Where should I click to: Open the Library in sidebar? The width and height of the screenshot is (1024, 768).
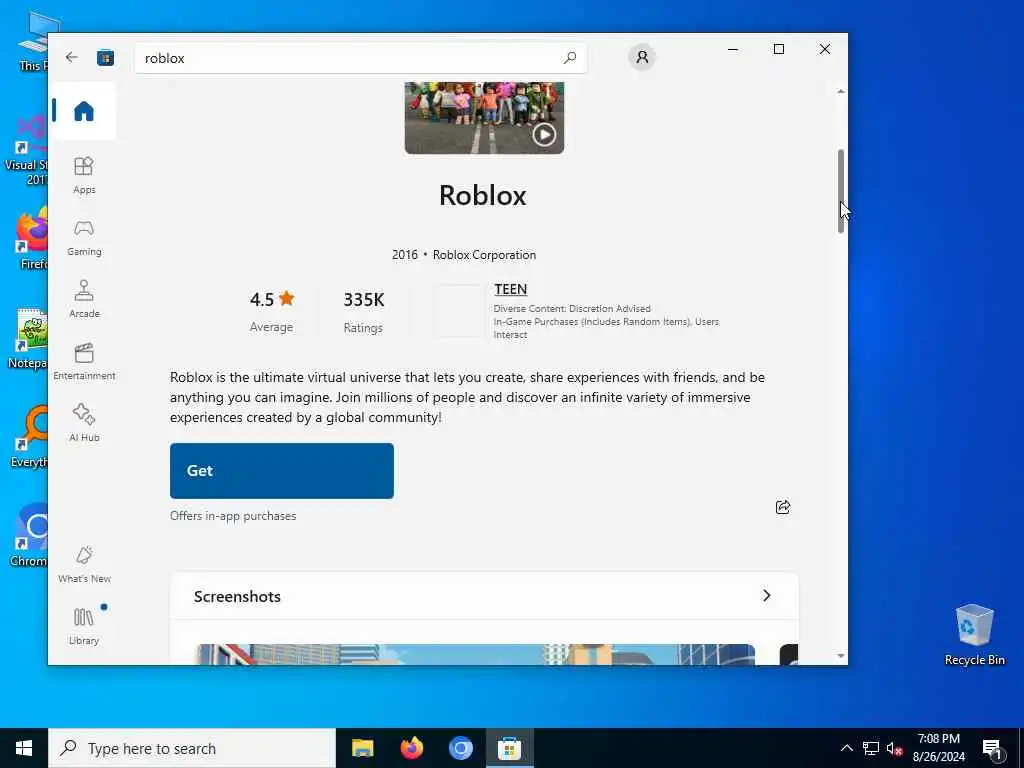point(84,627)
